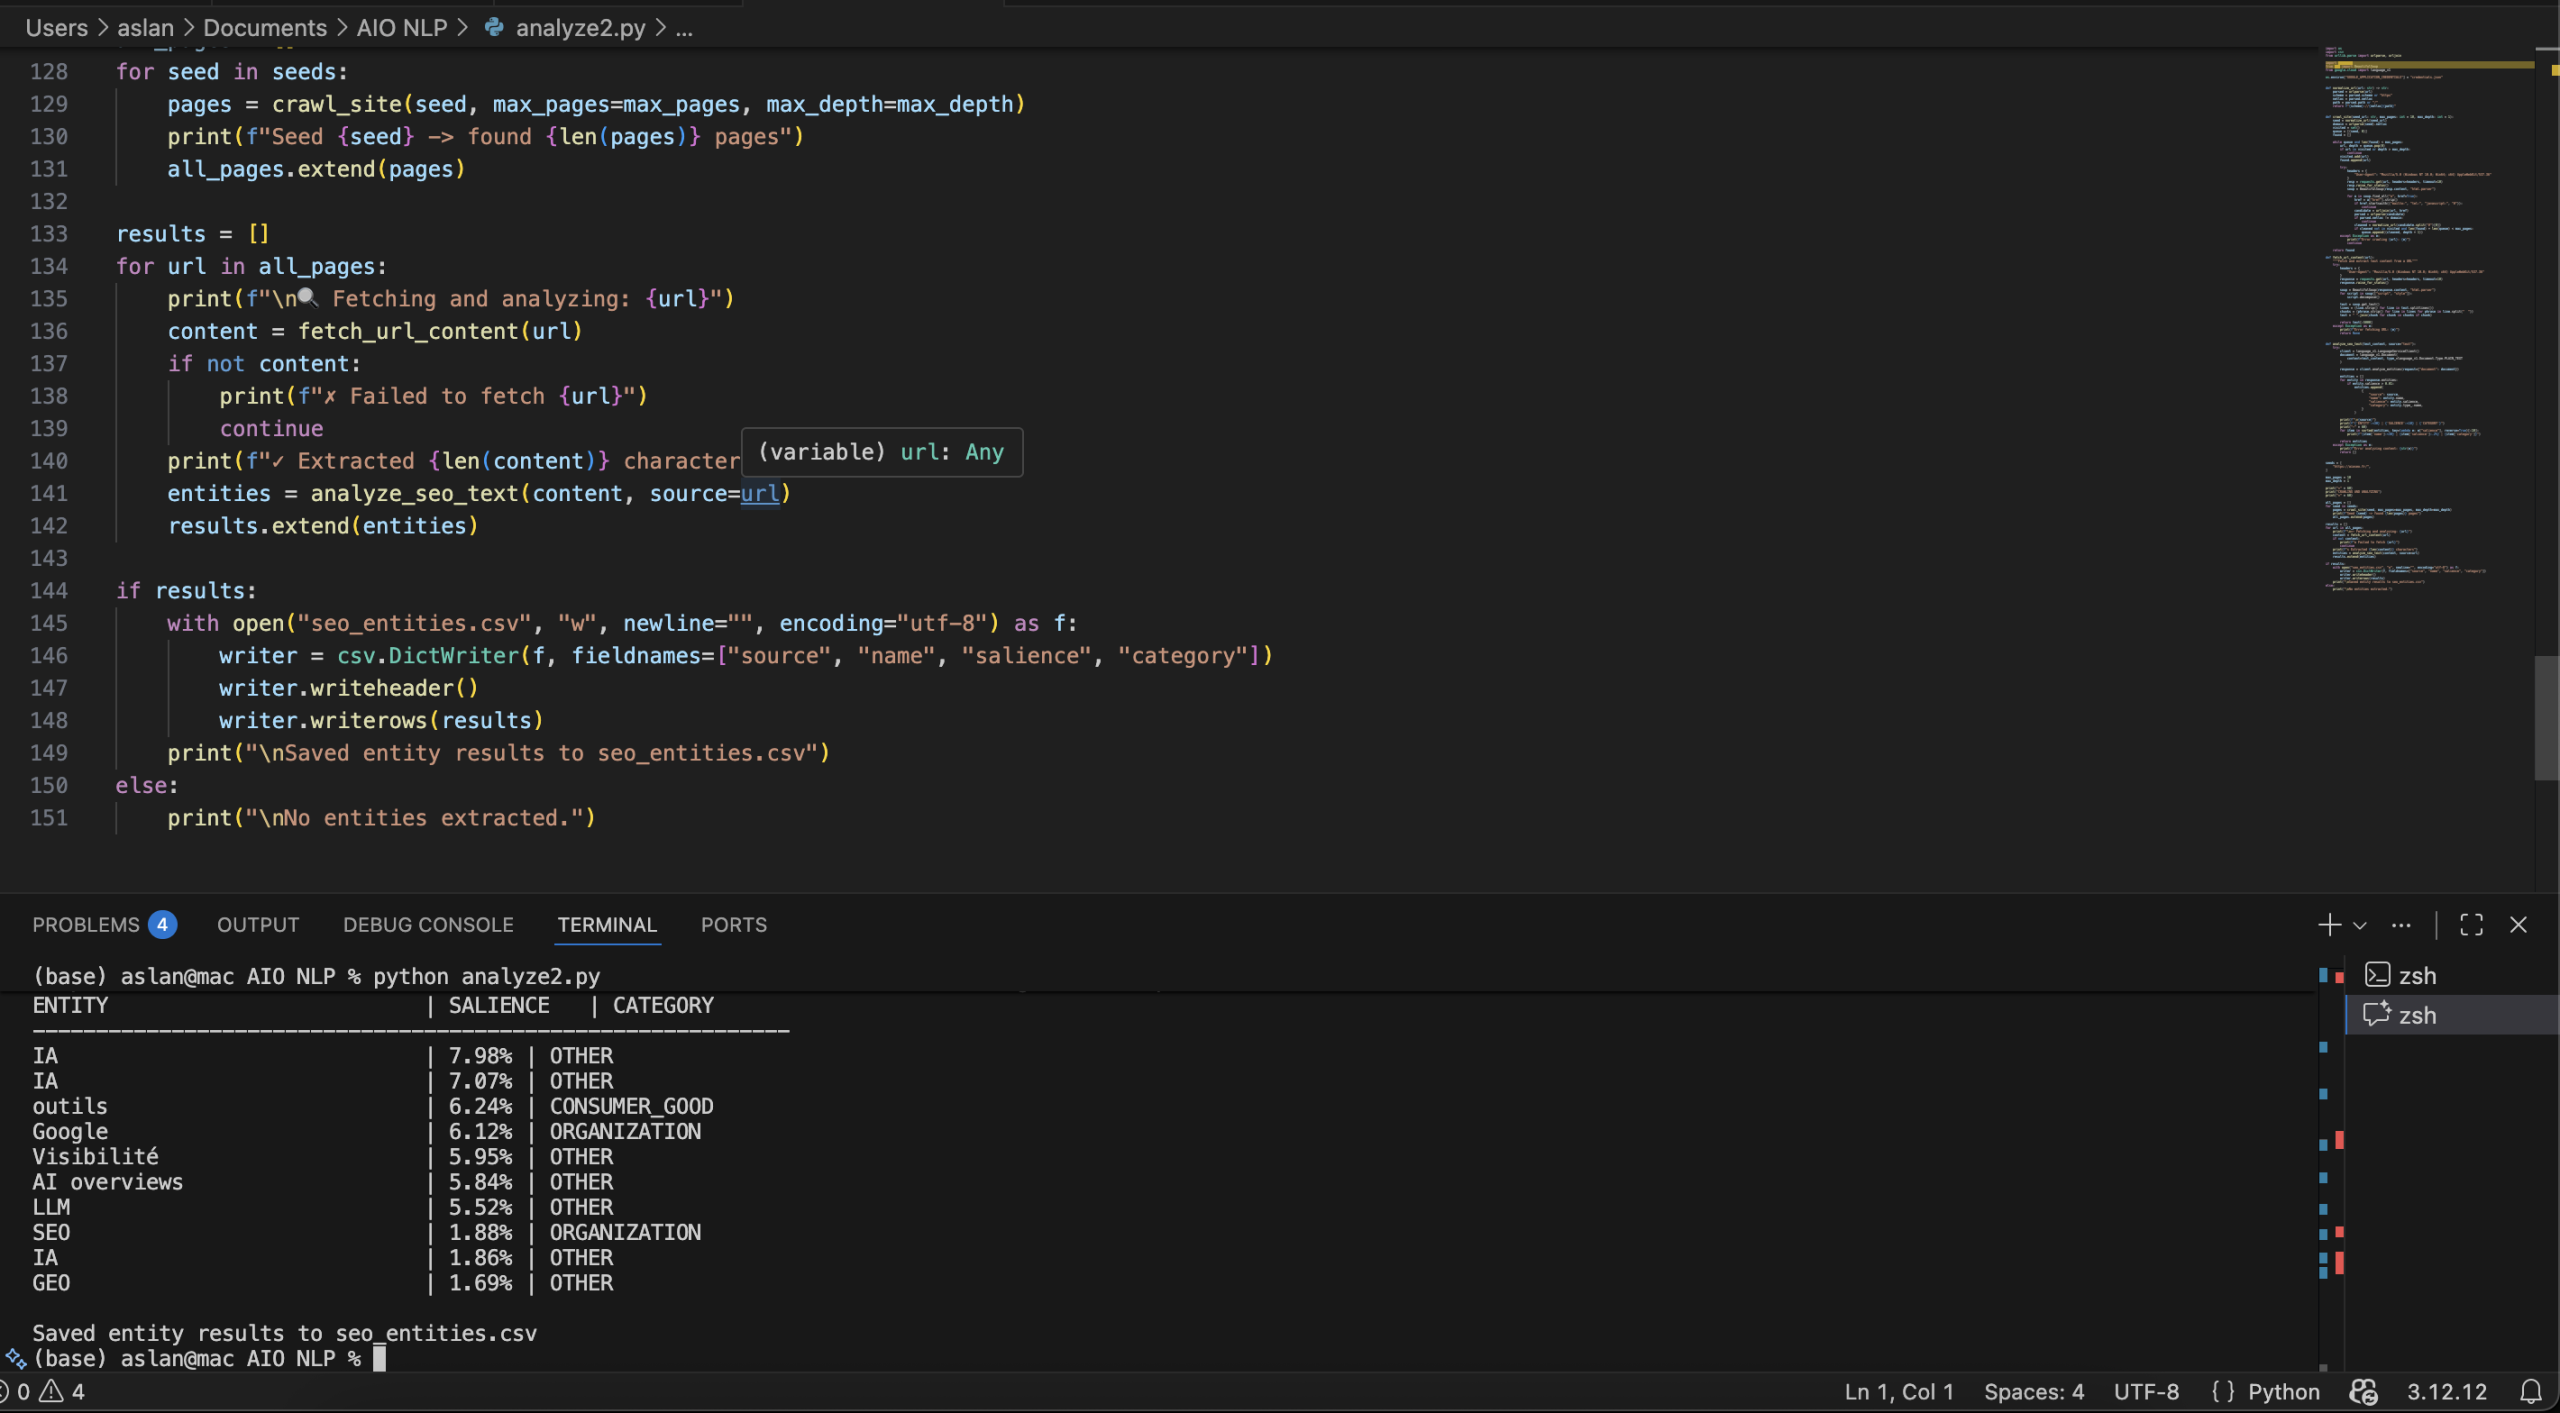Click the Python file icon in the breadcrumb
2560x1413 pixels.
pos(492,27)
